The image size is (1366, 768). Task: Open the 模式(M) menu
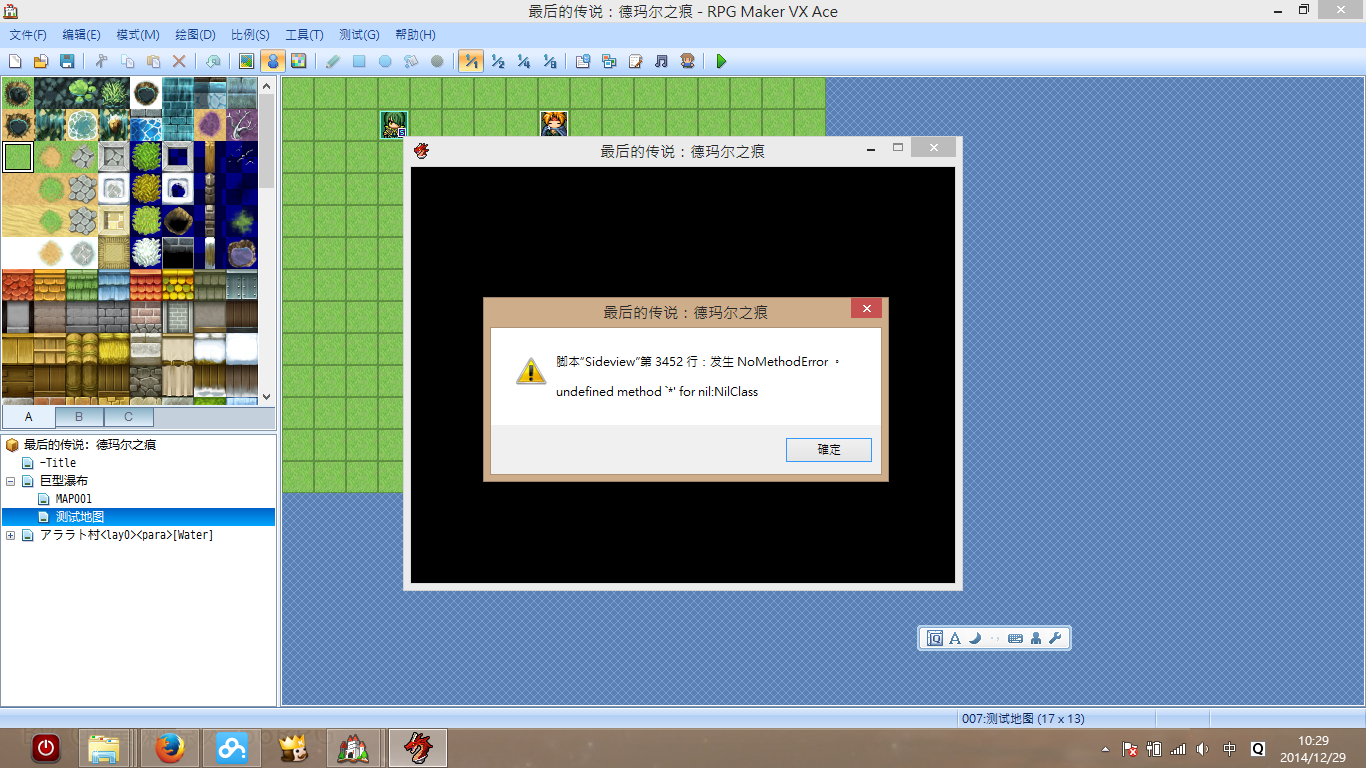pyautogui.click(x=138, y=35)
